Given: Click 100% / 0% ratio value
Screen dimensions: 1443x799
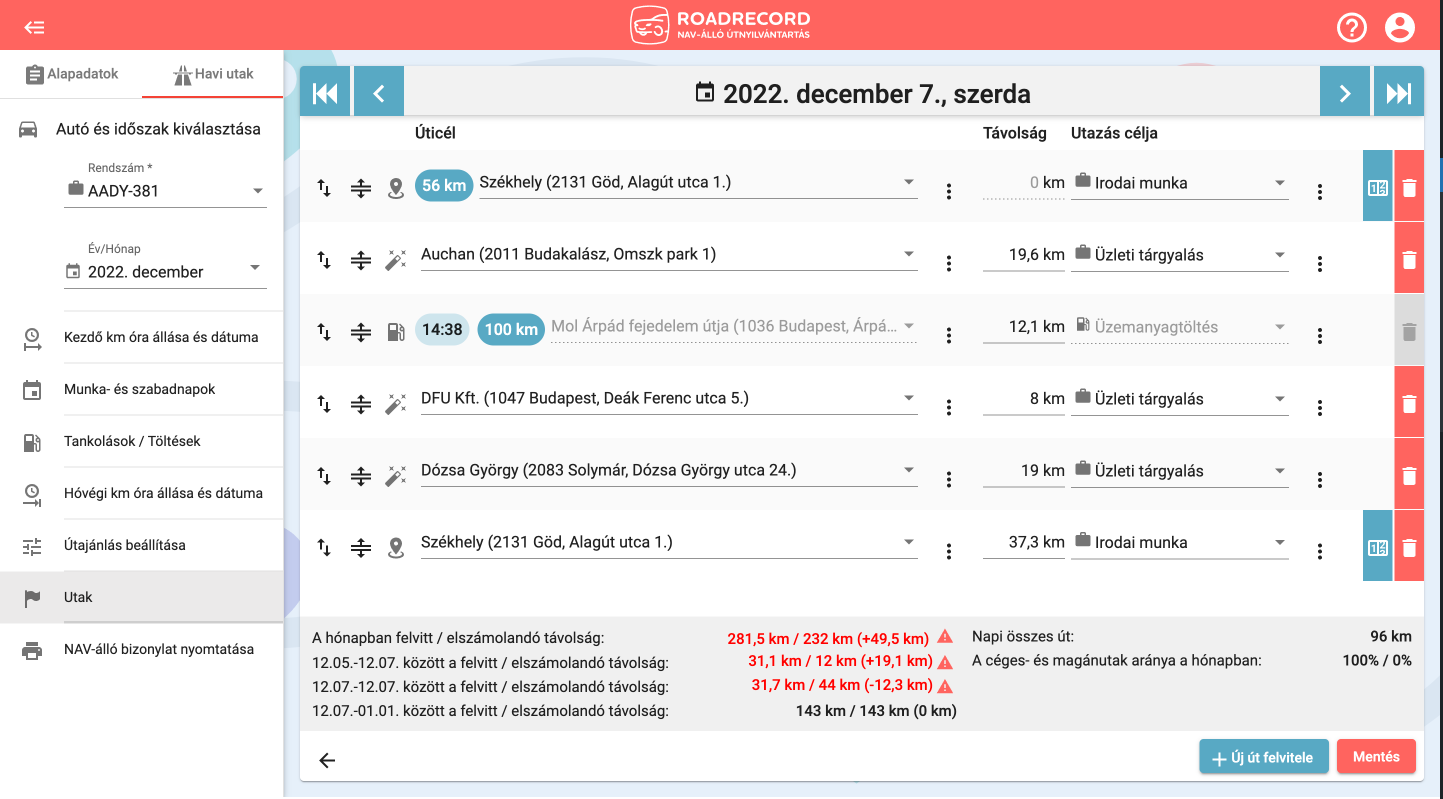Looking at the screenshot, I should (1377, 660).
